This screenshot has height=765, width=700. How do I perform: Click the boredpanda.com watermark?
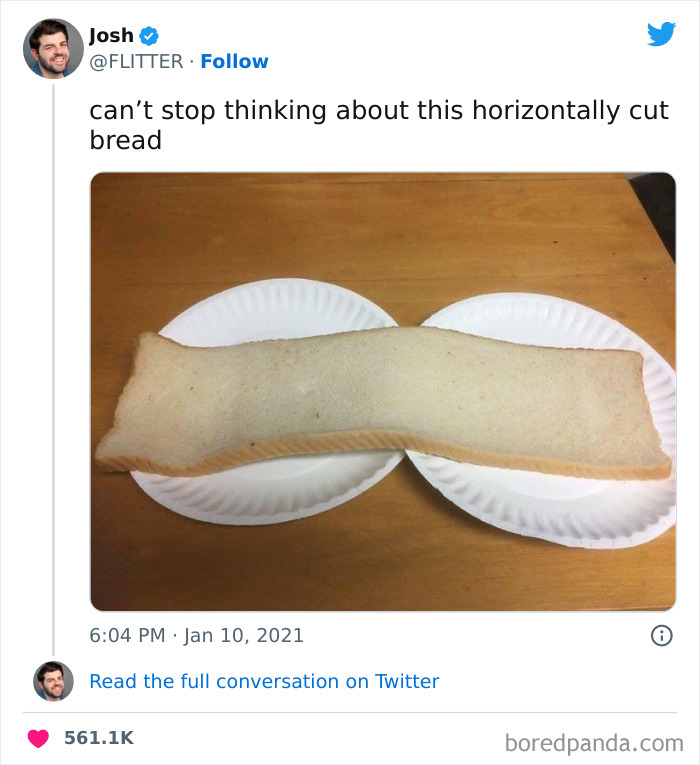(592, 743)
